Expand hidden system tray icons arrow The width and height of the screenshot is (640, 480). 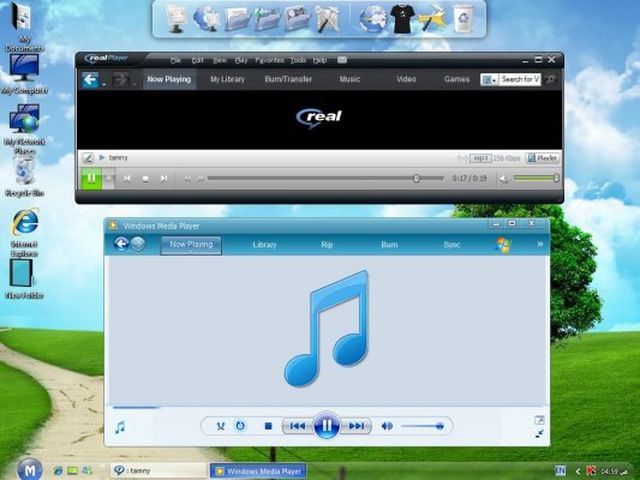point(578,471)
